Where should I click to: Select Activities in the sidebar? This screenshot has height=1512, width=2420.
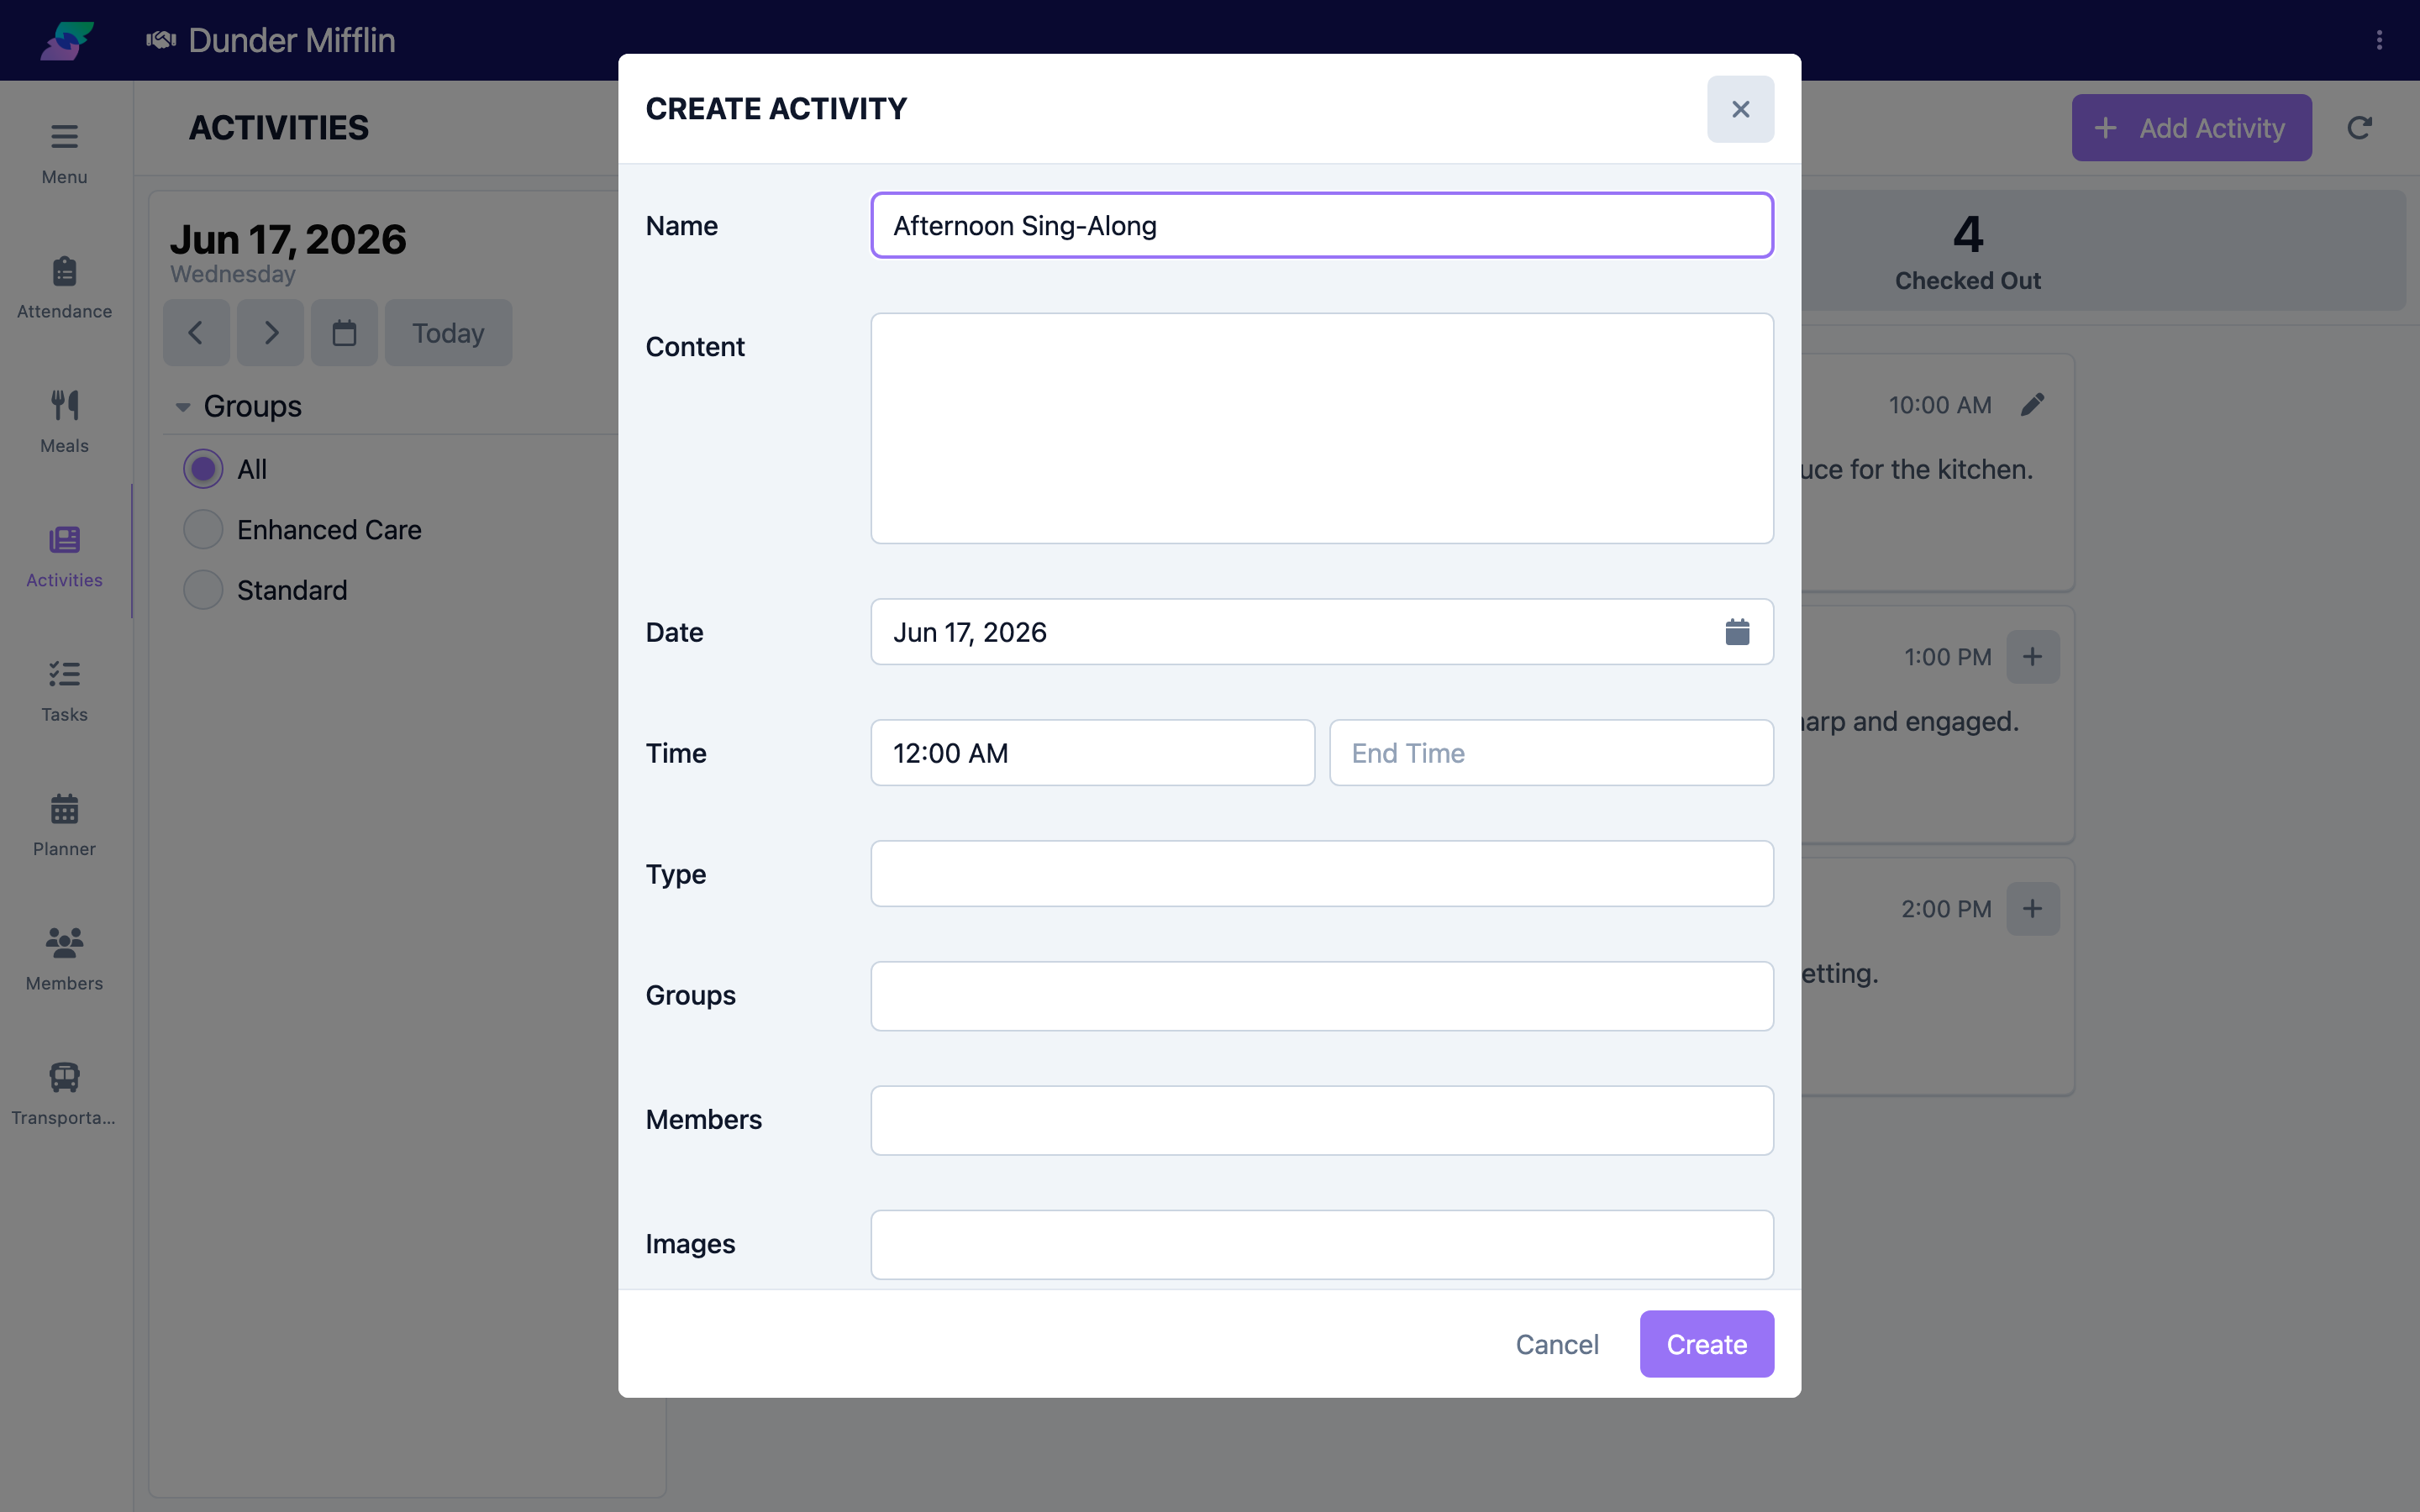(64, 557)
